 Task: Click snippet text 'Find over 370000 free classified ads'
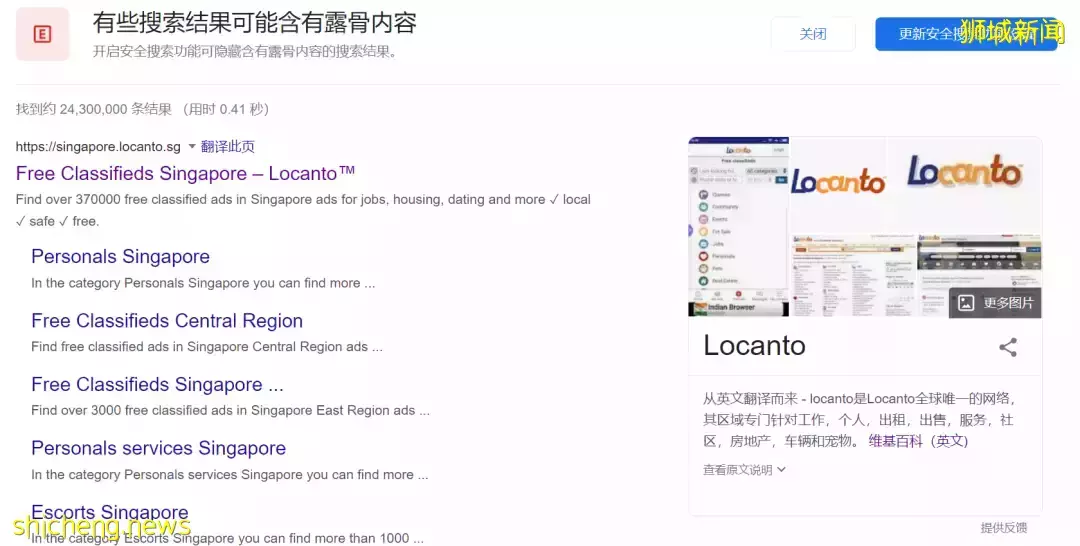pos(131,200)
